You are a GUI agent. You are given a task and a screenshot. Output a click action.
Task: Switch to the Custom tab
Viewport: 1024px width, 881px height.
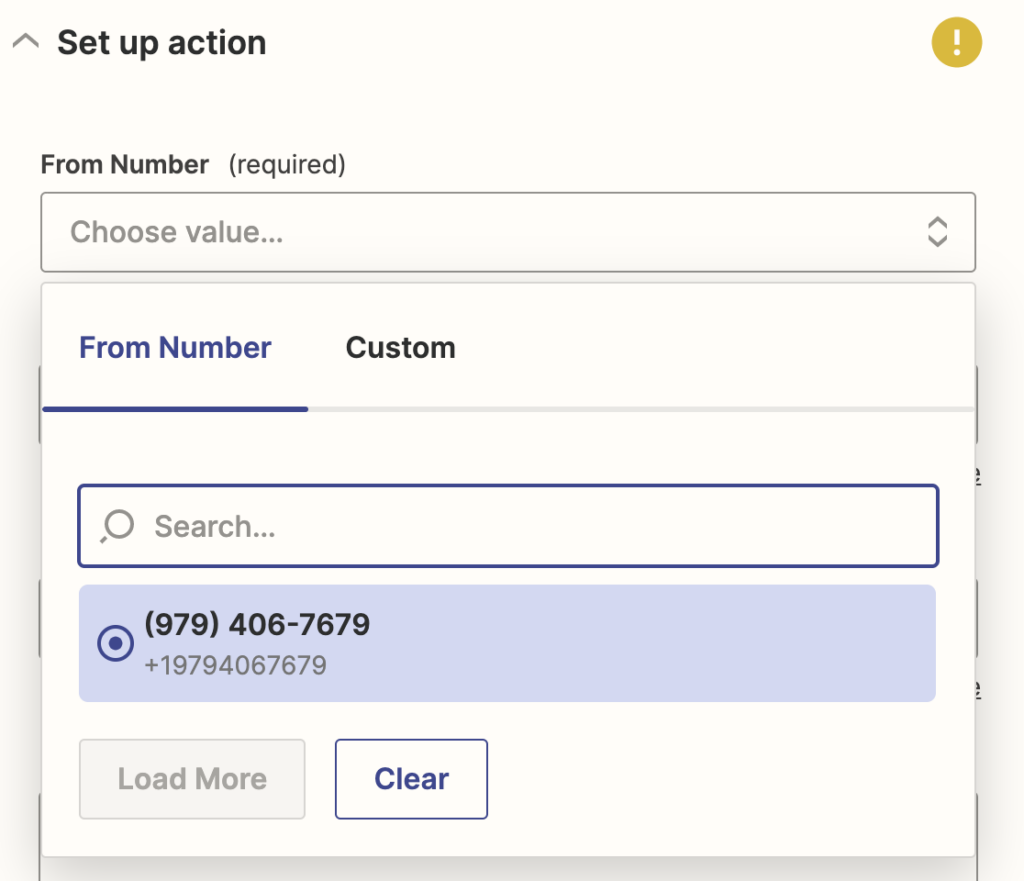400,347
